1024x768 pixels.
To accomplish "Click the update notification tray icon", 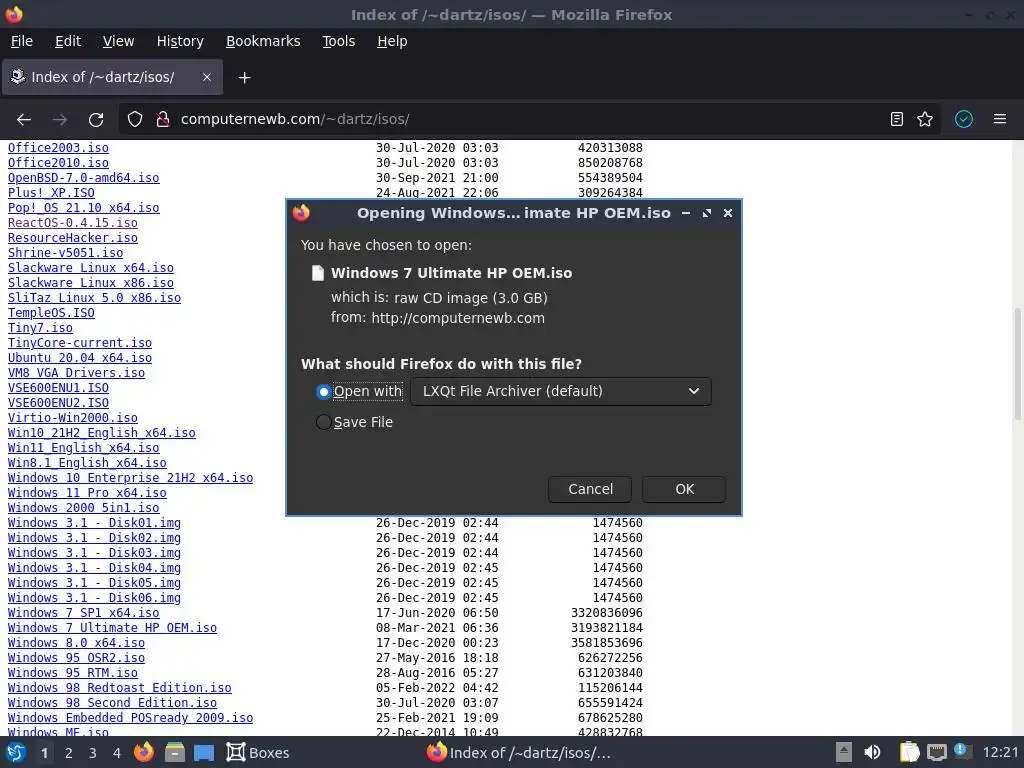I will [x=961, y=751].
